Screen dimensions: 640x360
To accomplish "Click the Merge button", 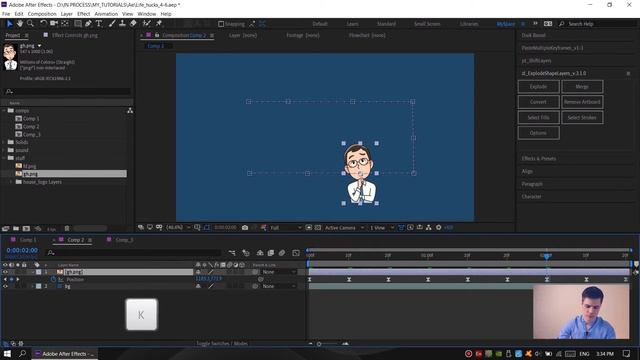I will point(582,87).
